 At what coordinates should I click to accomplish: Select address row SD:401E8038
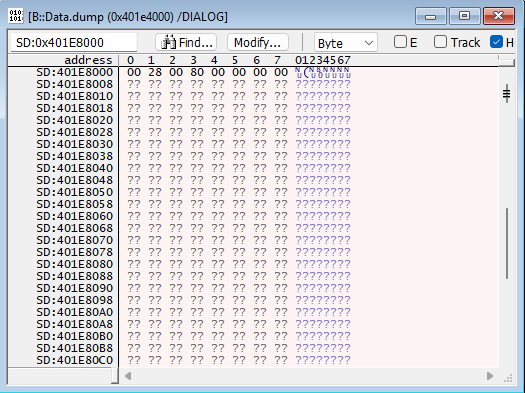(75, 156)
